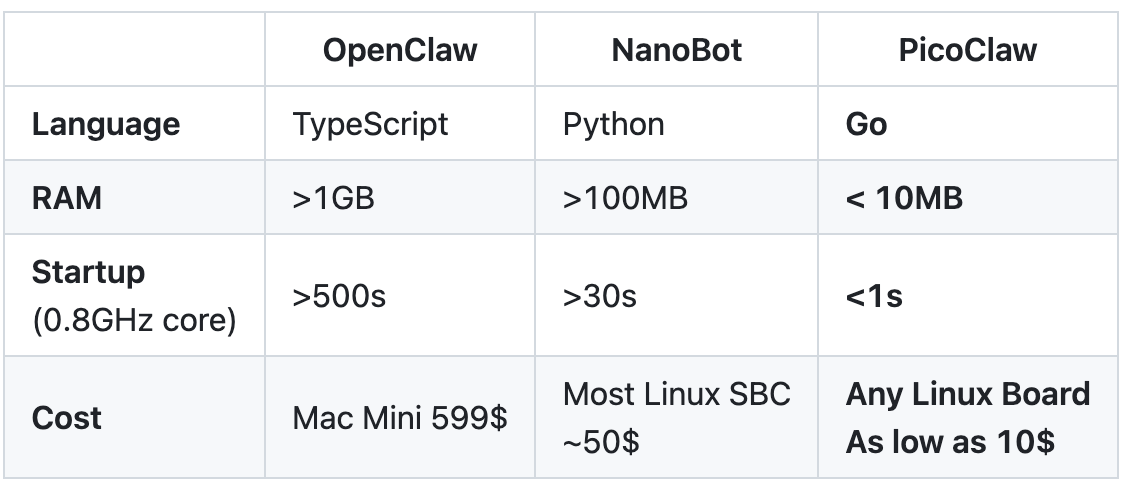Viewport: 1128px width, 490px height.
Task: Click the >30s startup cell
Action: (x=601, y=297)
